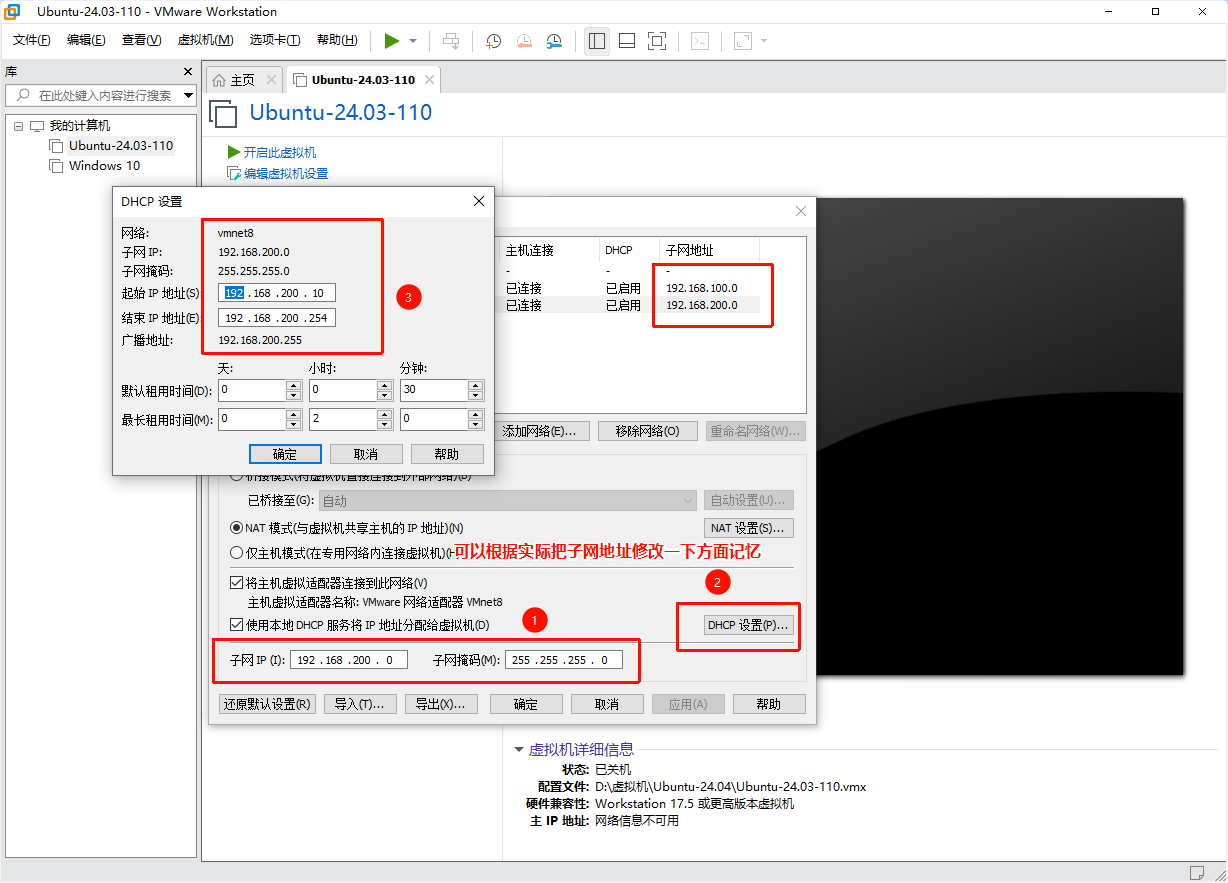Click 导入(T)... button

360,704
